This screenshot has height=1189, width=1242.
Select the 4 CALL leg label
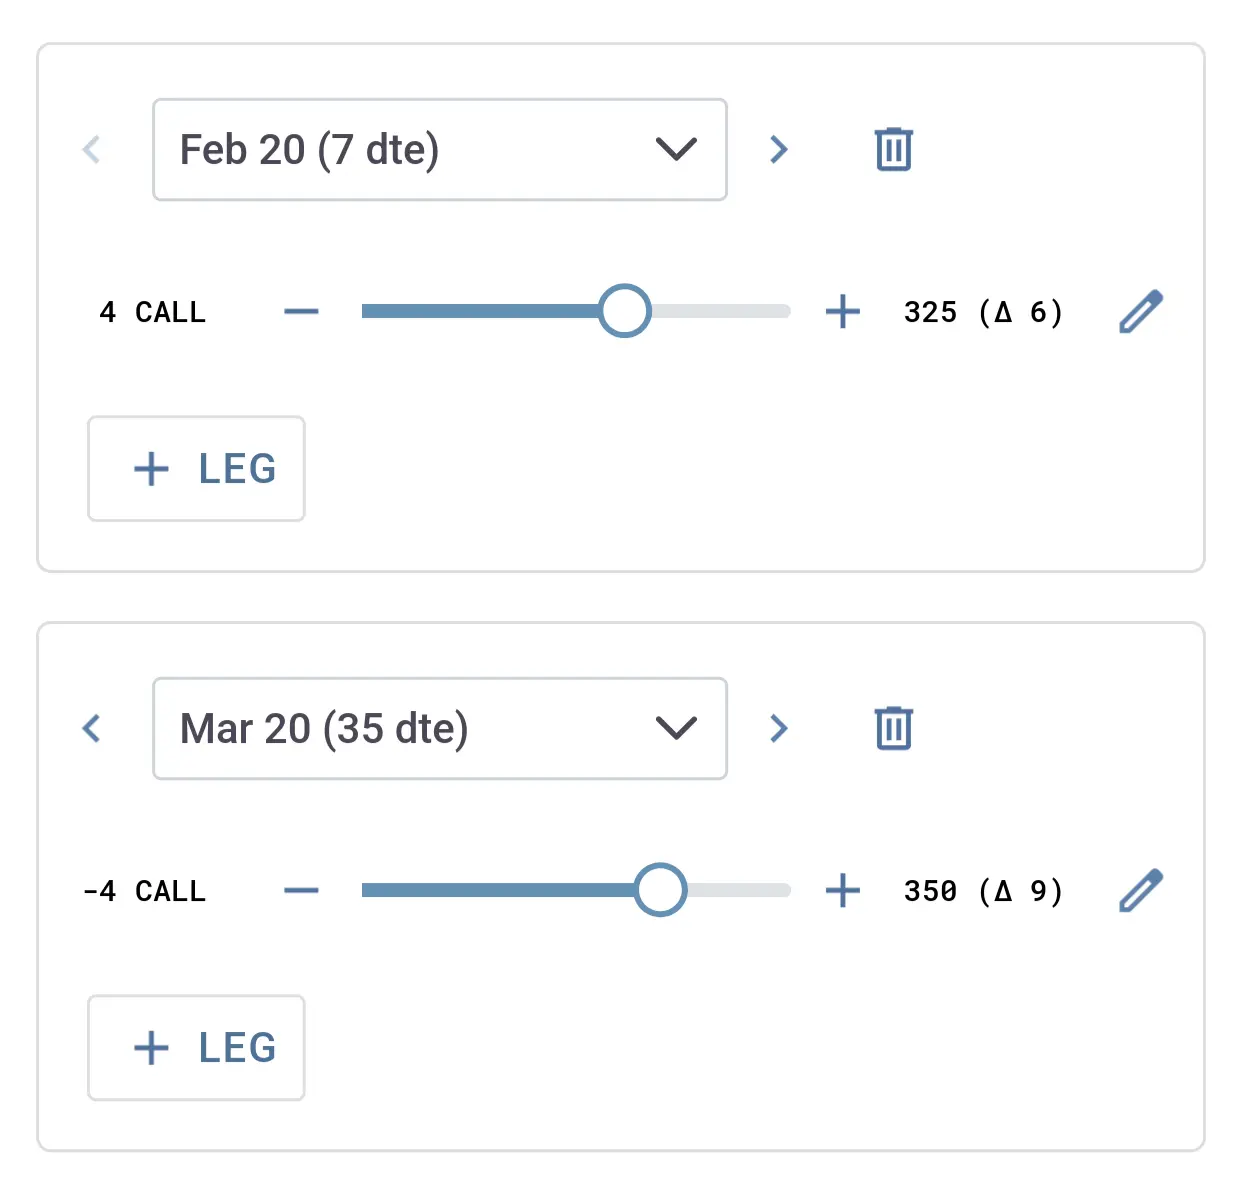pos(152,311)
